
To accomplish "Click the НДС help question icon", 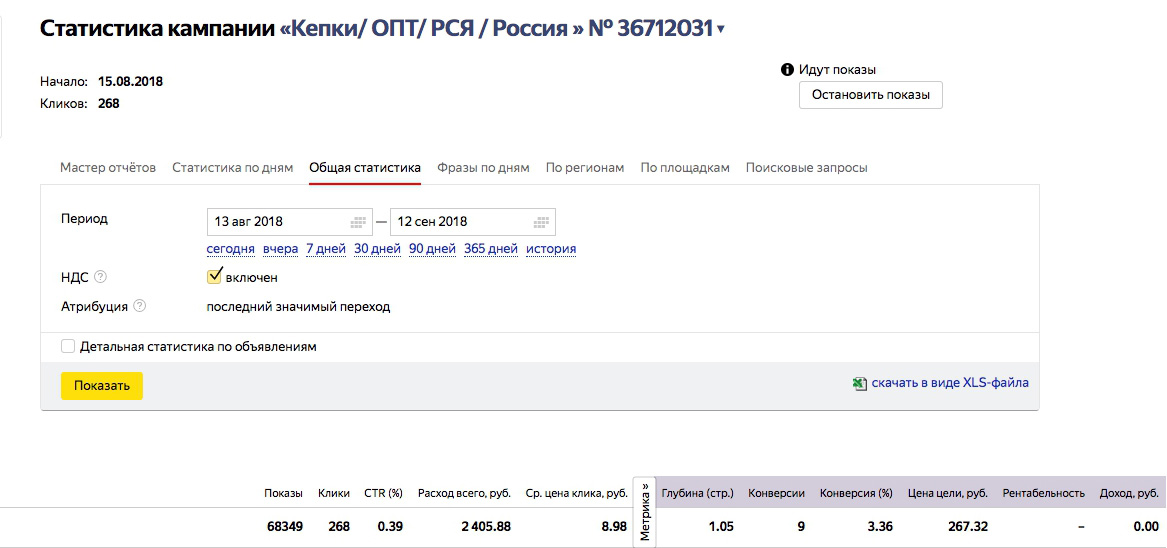I will (x=100, y=277).
